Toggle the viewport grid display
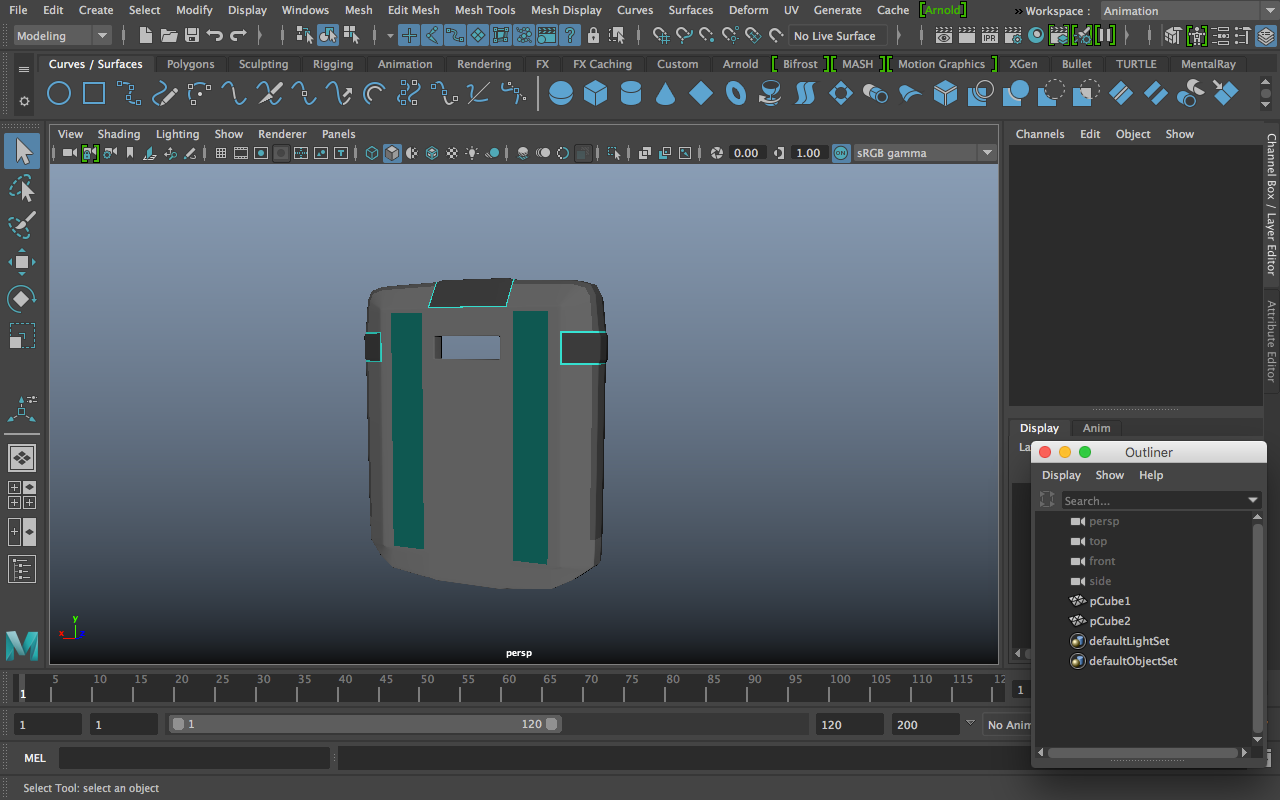This screenshot has width=1280, height=800. [x=220, y=153]
